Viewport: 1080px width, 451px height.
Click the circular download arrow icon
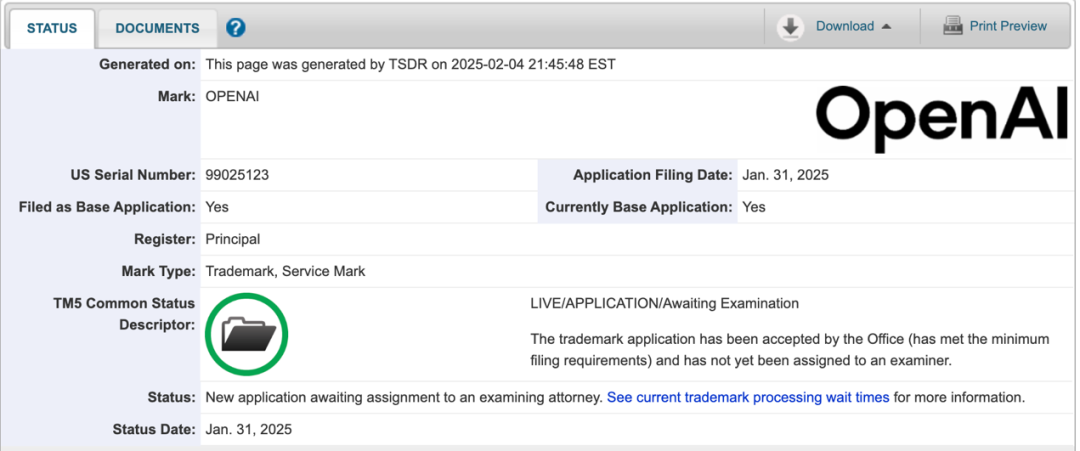coord(791,27)
